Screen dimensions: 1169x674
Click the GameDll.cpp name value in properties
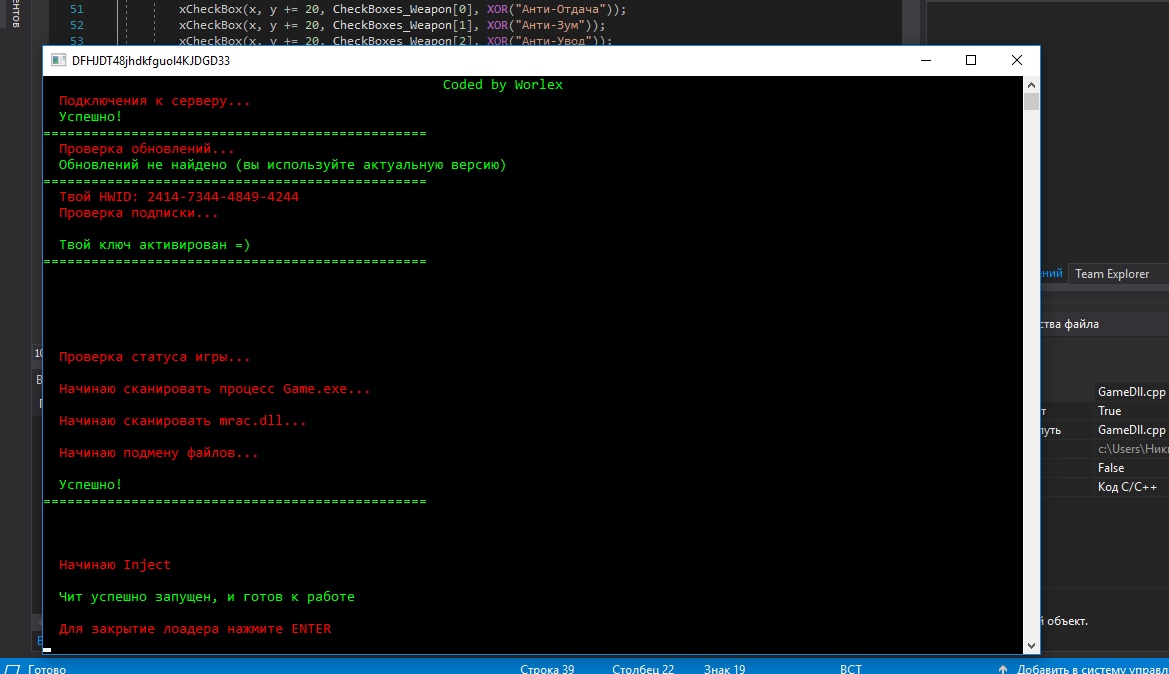tap(1131, 391)
